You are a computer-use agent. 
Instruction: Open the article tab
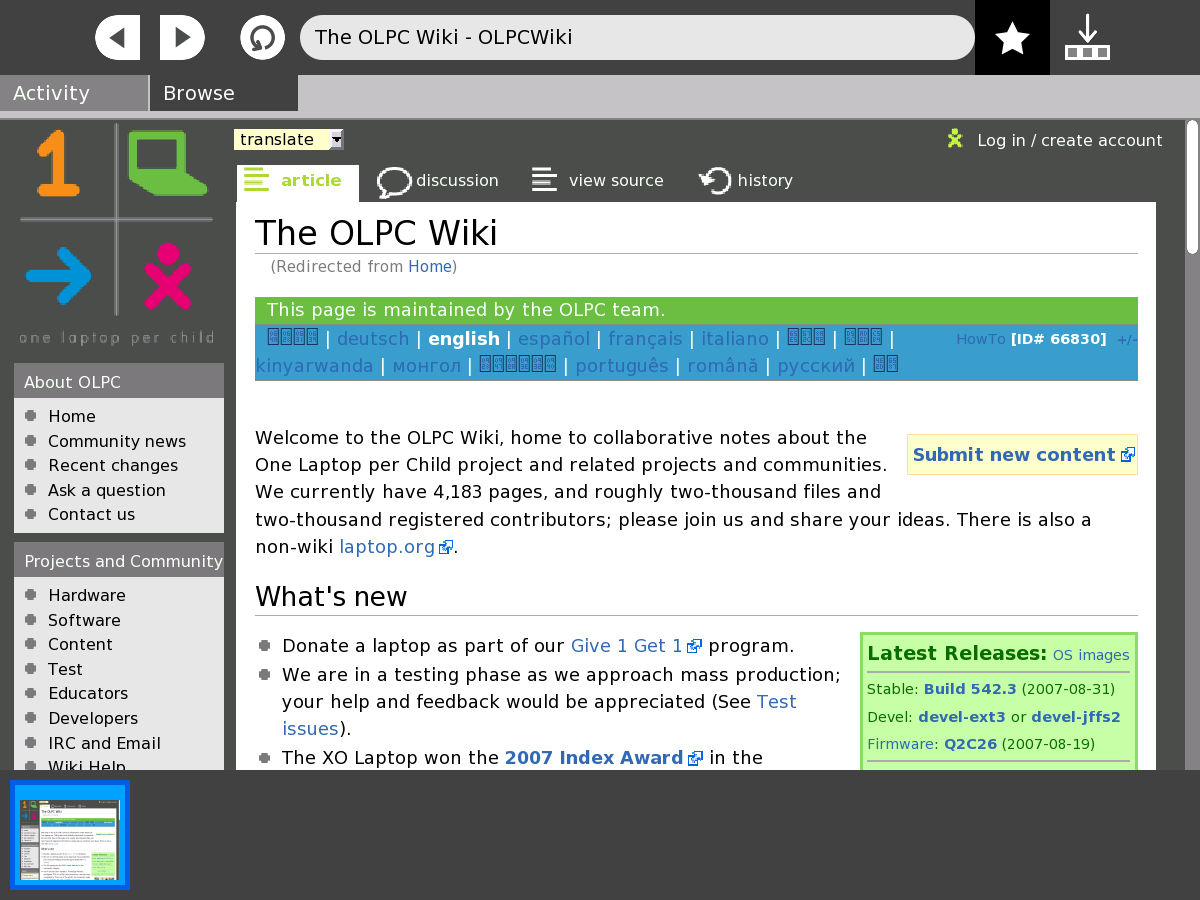tap(297, 181)
